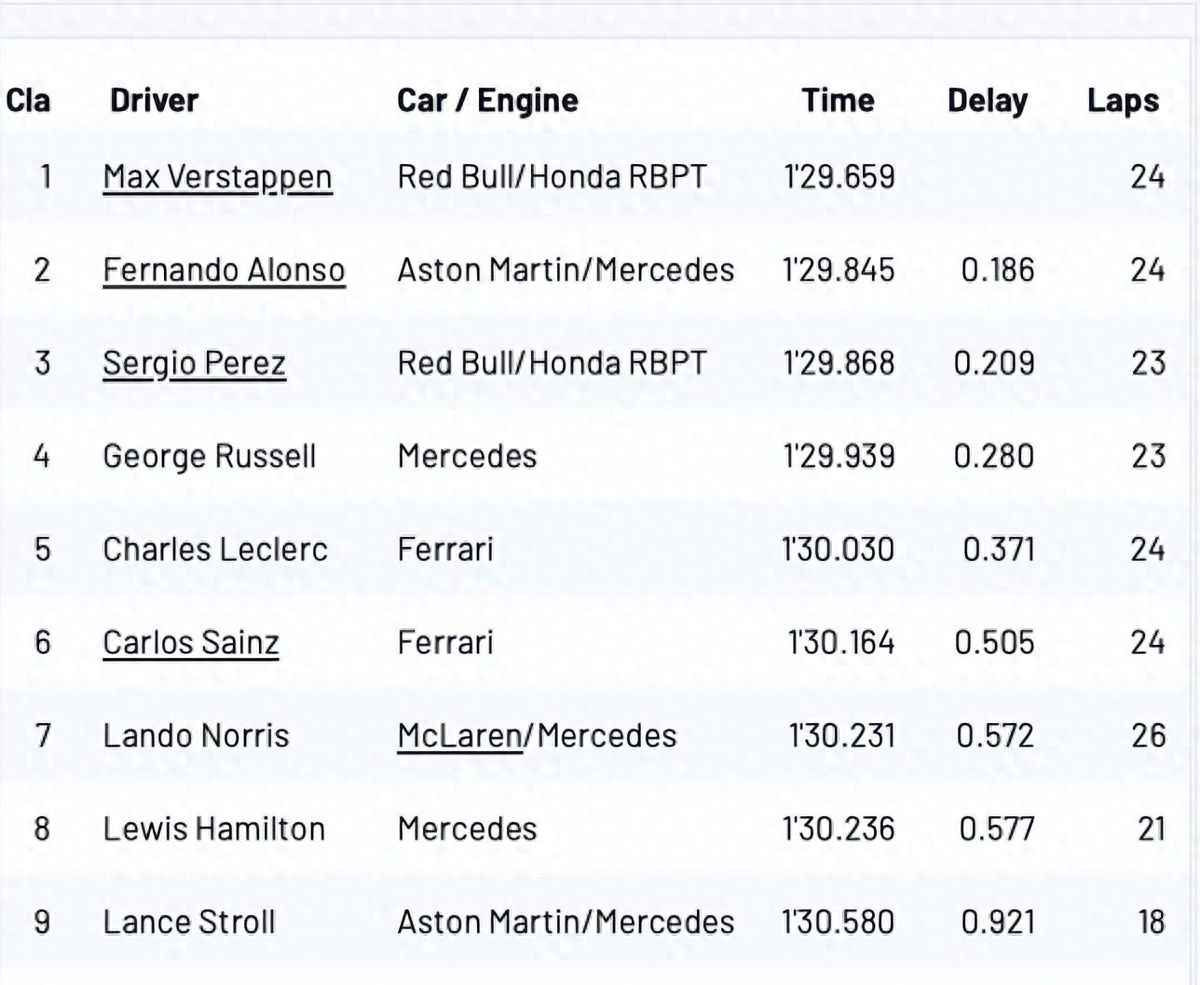Open the McLaren team link

[460, 736]
